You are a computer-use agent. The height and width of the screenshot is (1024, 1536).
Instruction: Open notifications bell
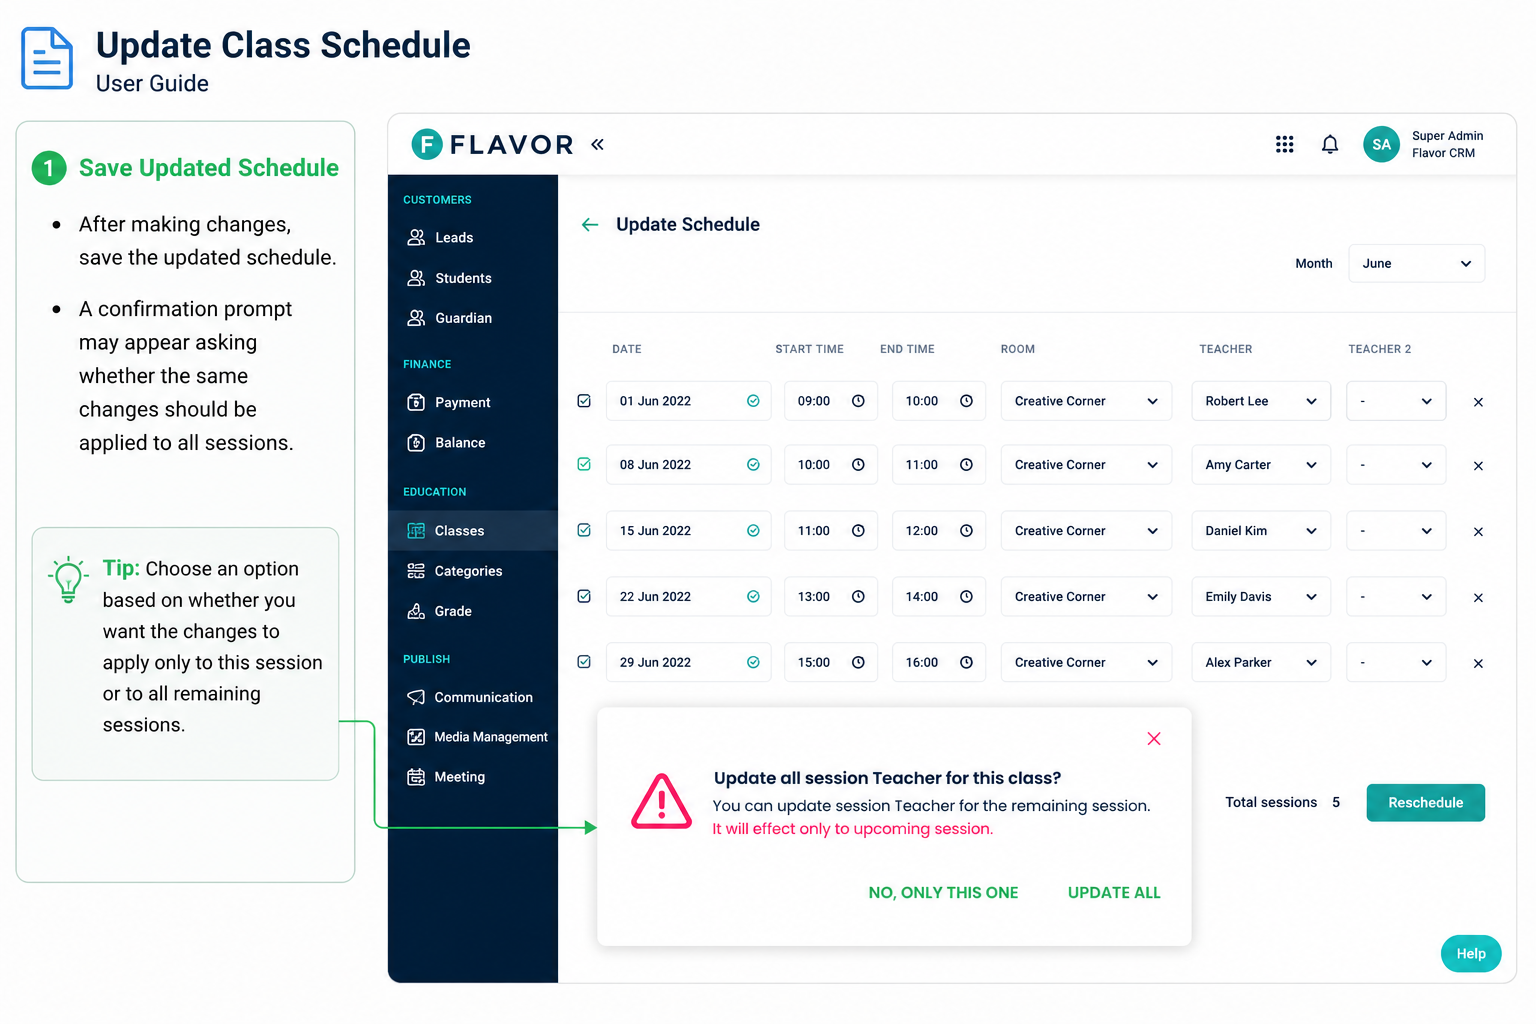tap(1330, 145)
